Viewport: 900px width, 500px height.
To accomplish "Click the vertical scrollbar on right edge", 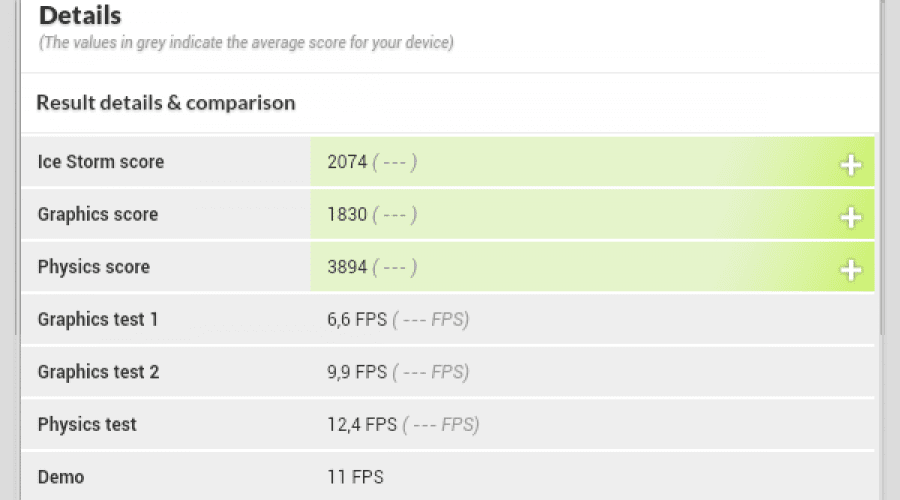I will click(x=882, y=166).
